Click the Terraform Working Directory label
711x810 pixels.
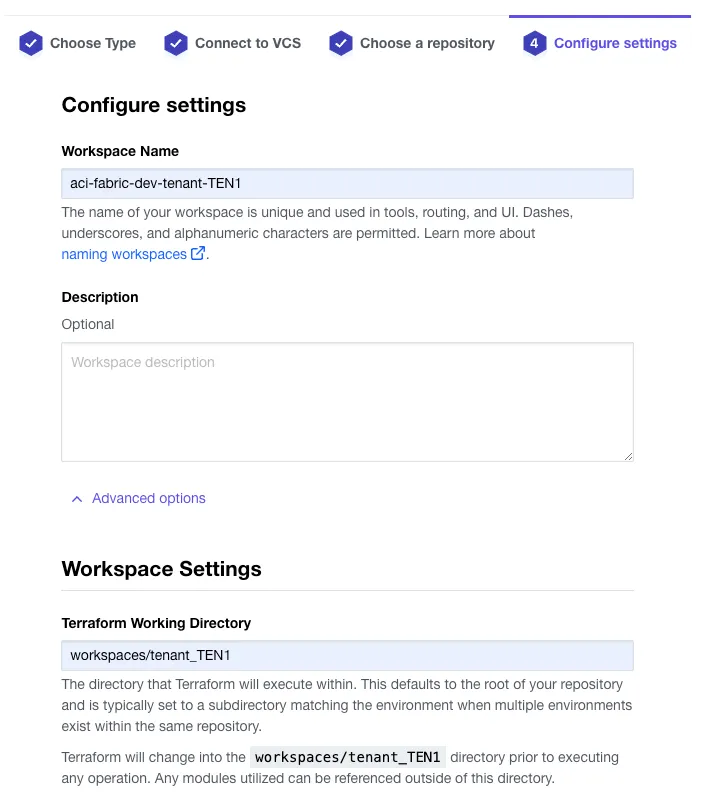tap(156, 623)
